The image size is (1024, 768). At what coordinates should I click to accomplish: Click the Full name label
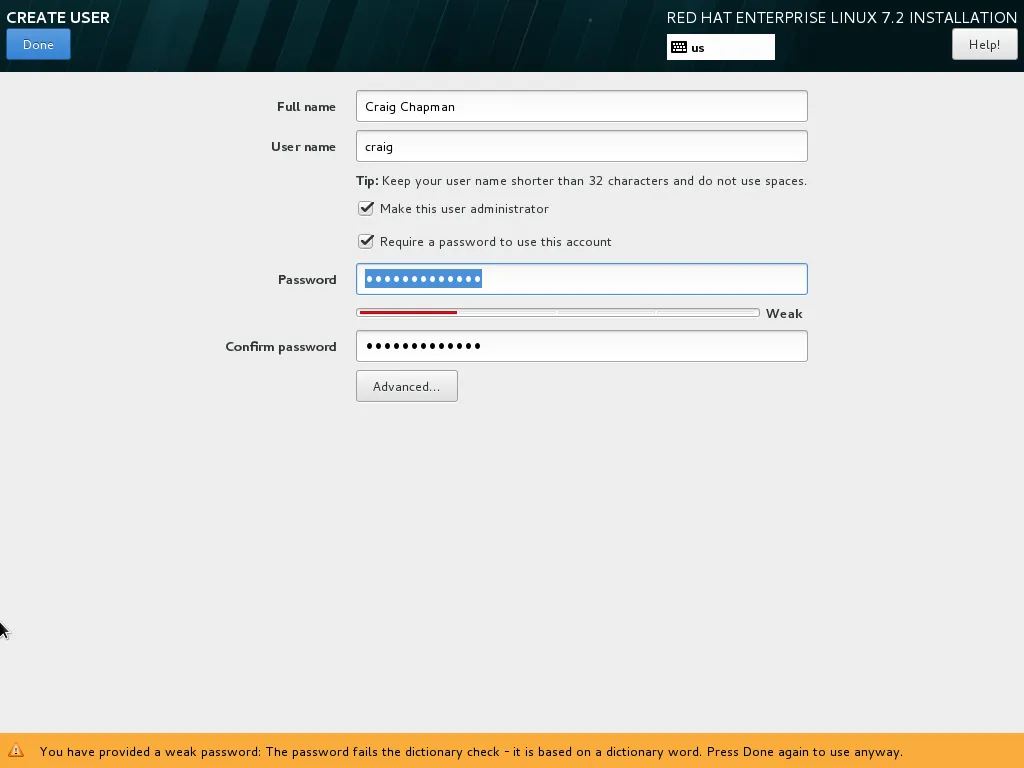point(306,106)
